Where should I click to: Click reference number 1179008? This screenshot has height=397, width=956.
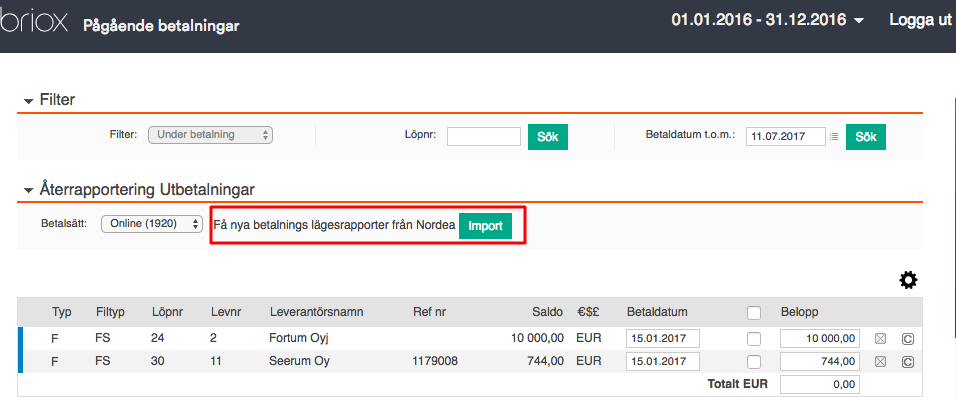pyautogui.click(x=435, y=361)
